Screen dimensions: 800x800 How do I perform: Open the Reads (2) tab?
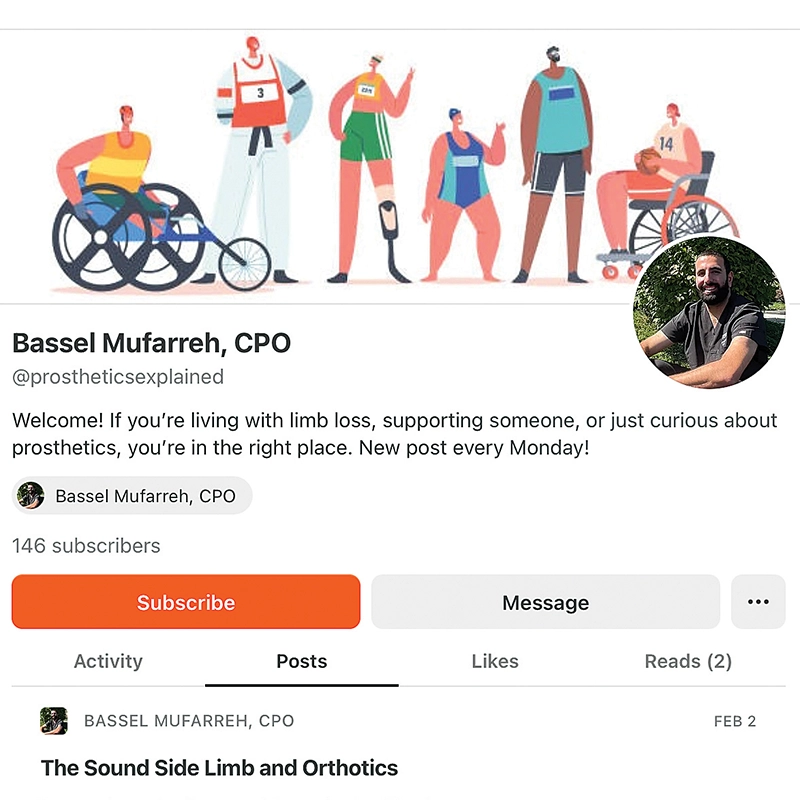688,661
